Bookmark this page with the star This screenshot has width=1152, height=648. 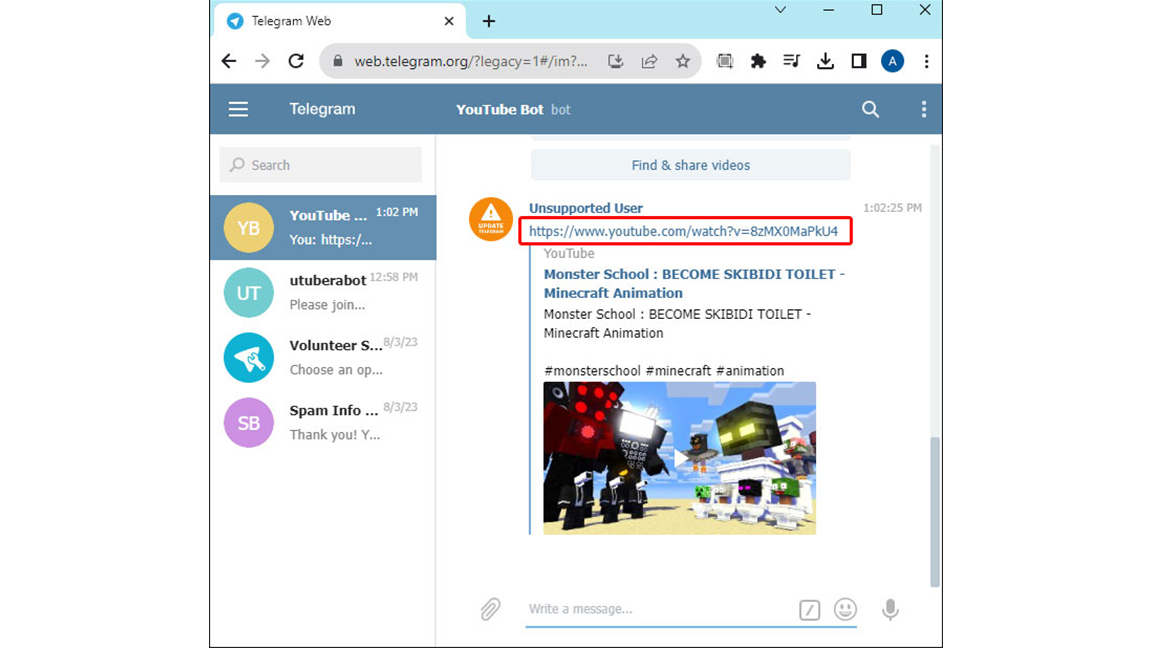coord(683,61)
